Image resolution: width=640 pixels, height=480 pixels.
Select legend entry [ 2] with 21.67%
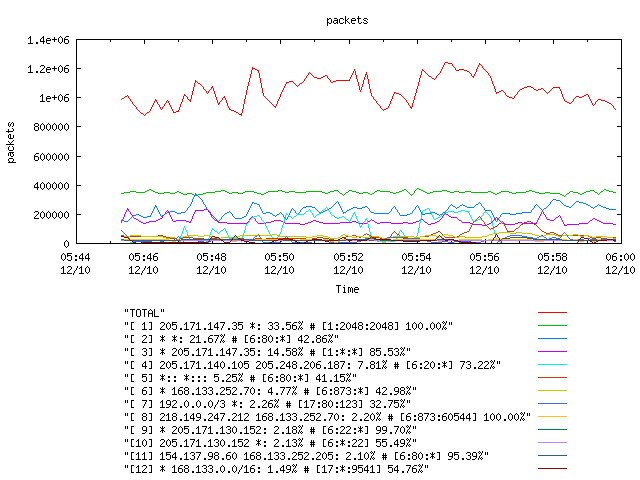tap(231, 339)
